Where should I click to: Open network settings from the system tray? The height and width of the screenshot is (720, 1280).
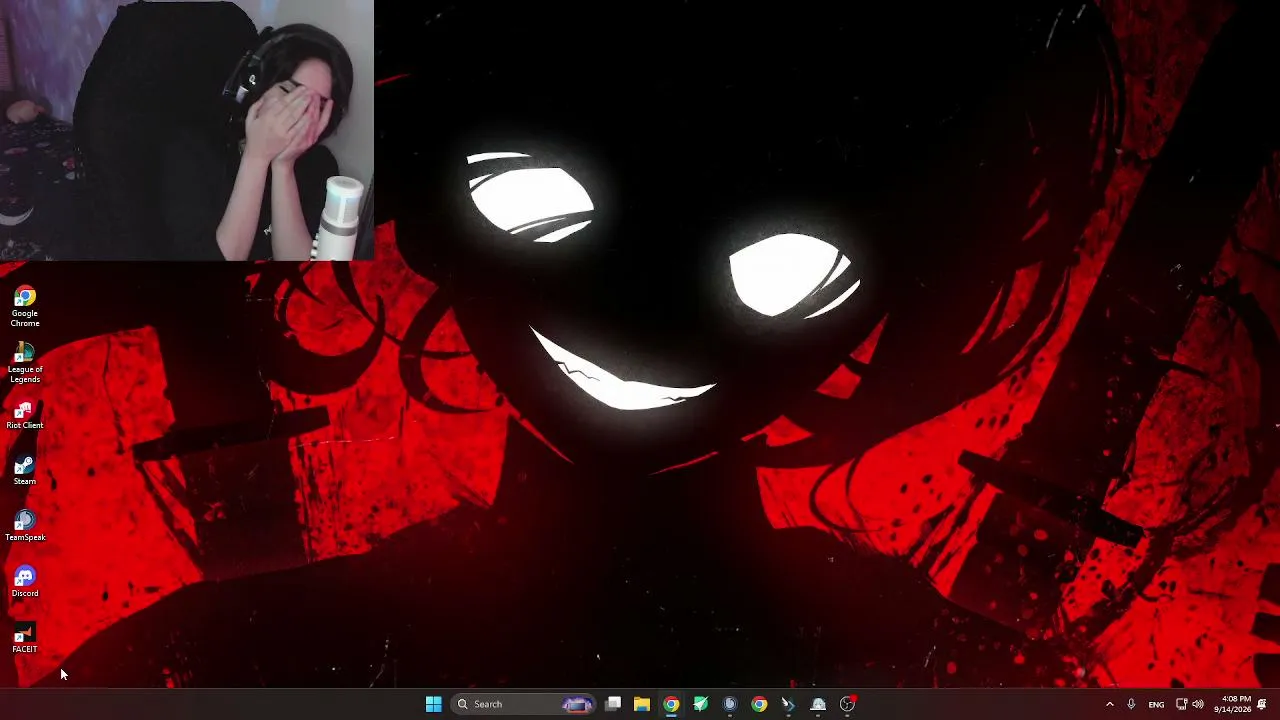(x=1181, y=704)
